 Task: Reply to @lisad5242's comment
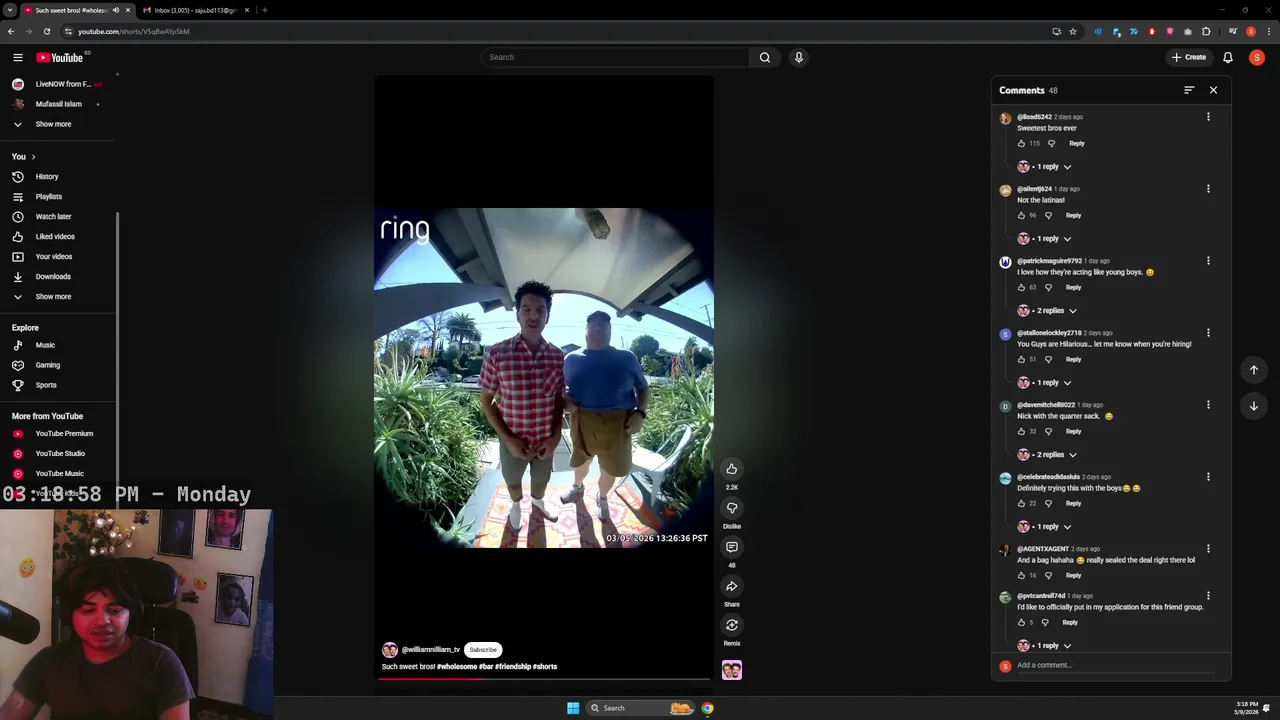tap(1076, 143)
